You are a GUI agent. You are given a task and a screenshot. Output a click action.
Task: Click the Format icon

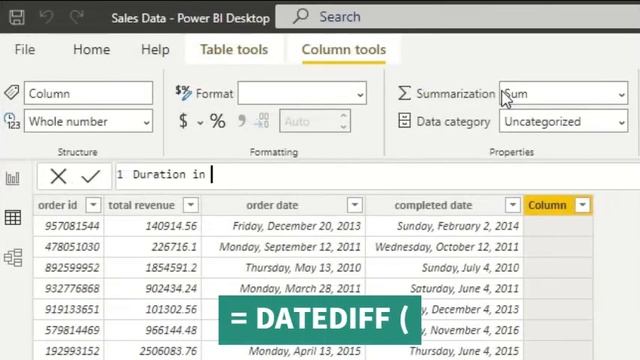click(x=183, y=93)
